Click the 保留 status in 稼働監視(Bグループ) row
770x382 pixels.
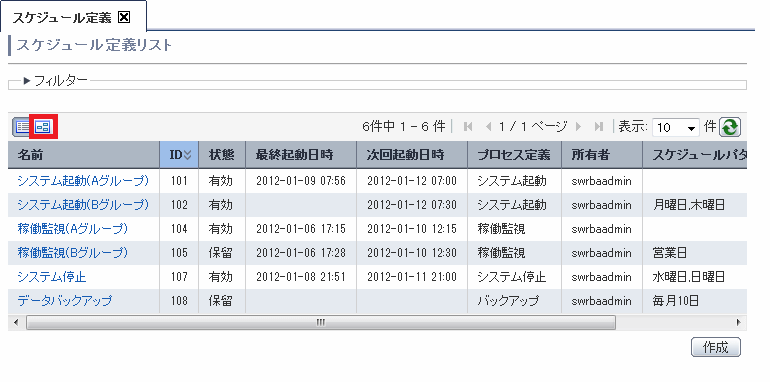coord(220,253)
